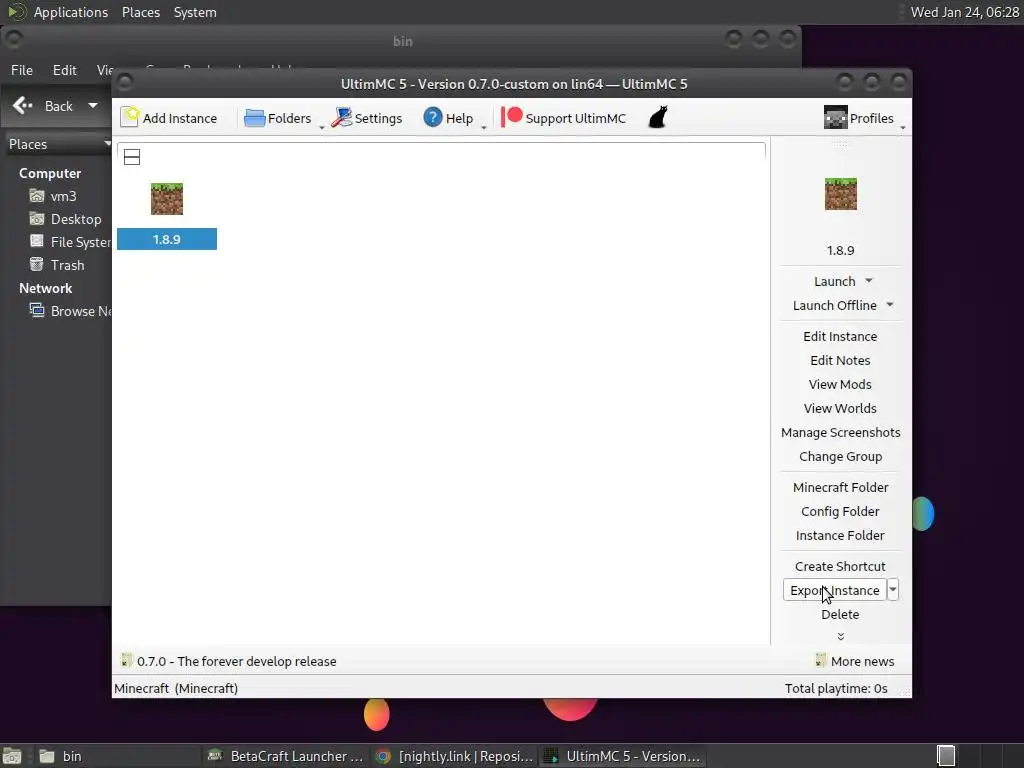Open the Instance Folder
Image resolution: width=1024 pixels, height=768 pixels.
[x=840, y=536]
